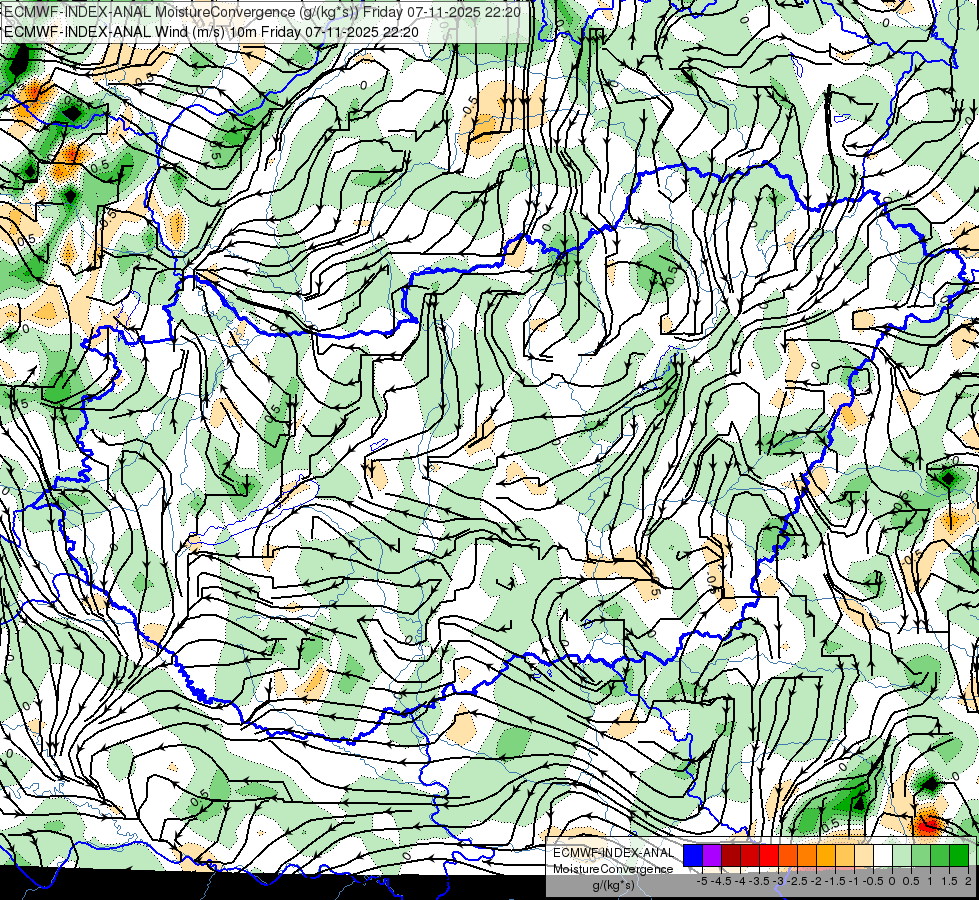Pick the light green swatch from 0.5 to 1
This screenshot has width=979, height=900.
click(x=921, y=856)
